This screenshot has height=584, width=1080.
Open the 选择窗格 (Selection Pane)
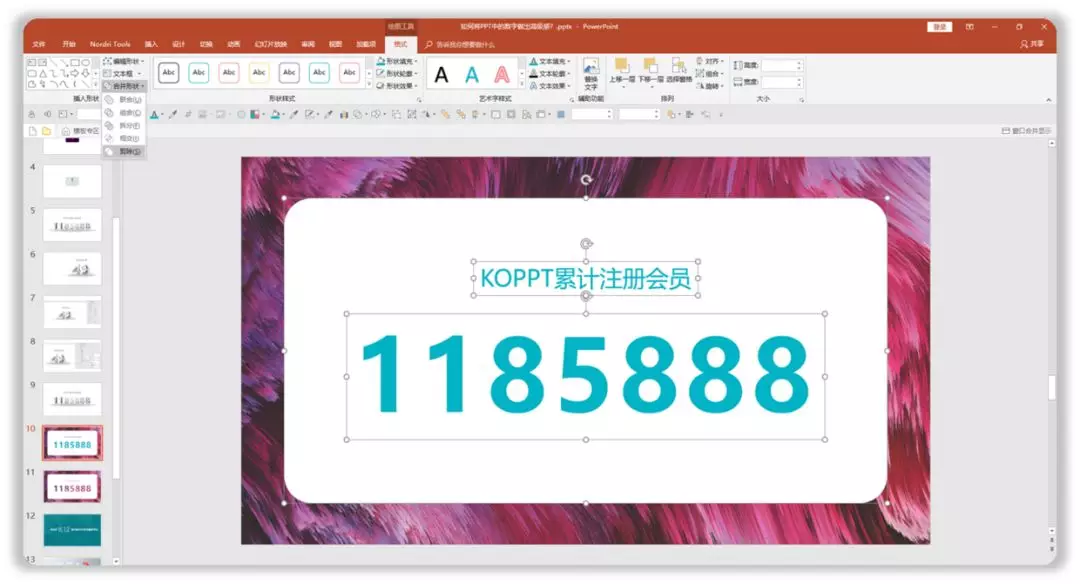click(678, 70)
